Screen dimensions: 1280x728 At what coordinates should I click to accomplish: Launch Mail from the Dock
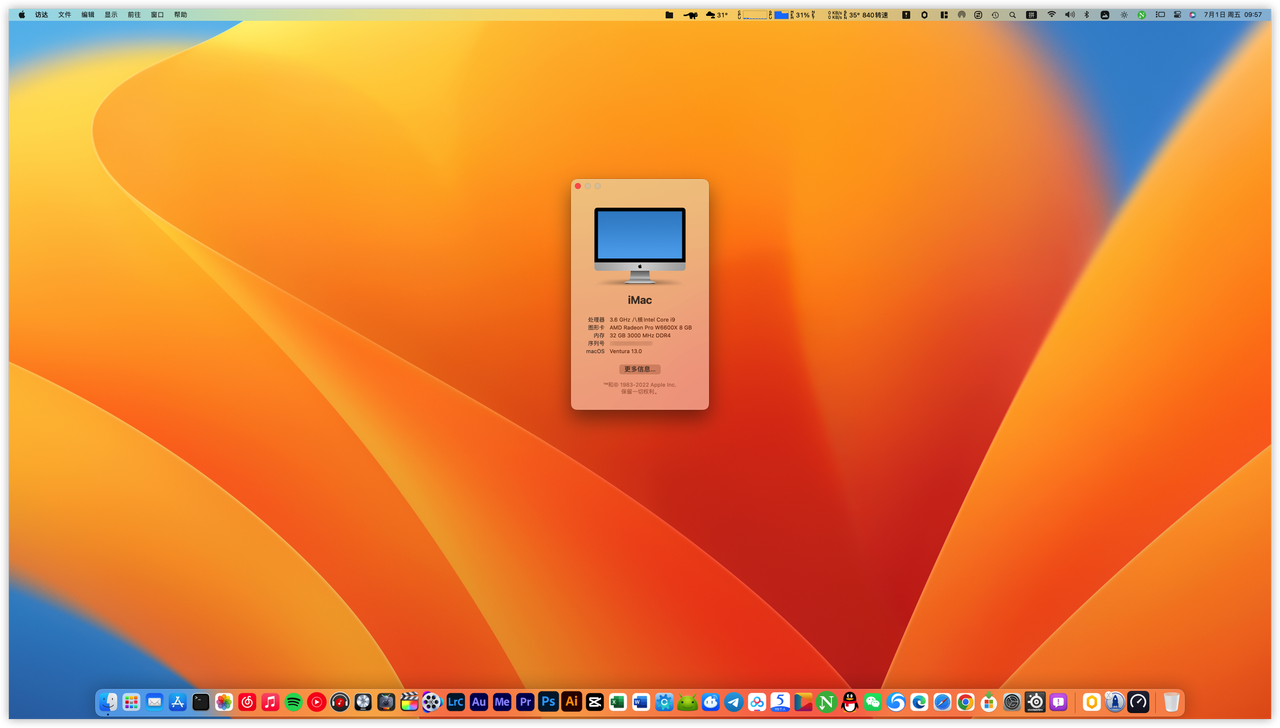coord(154,702)
